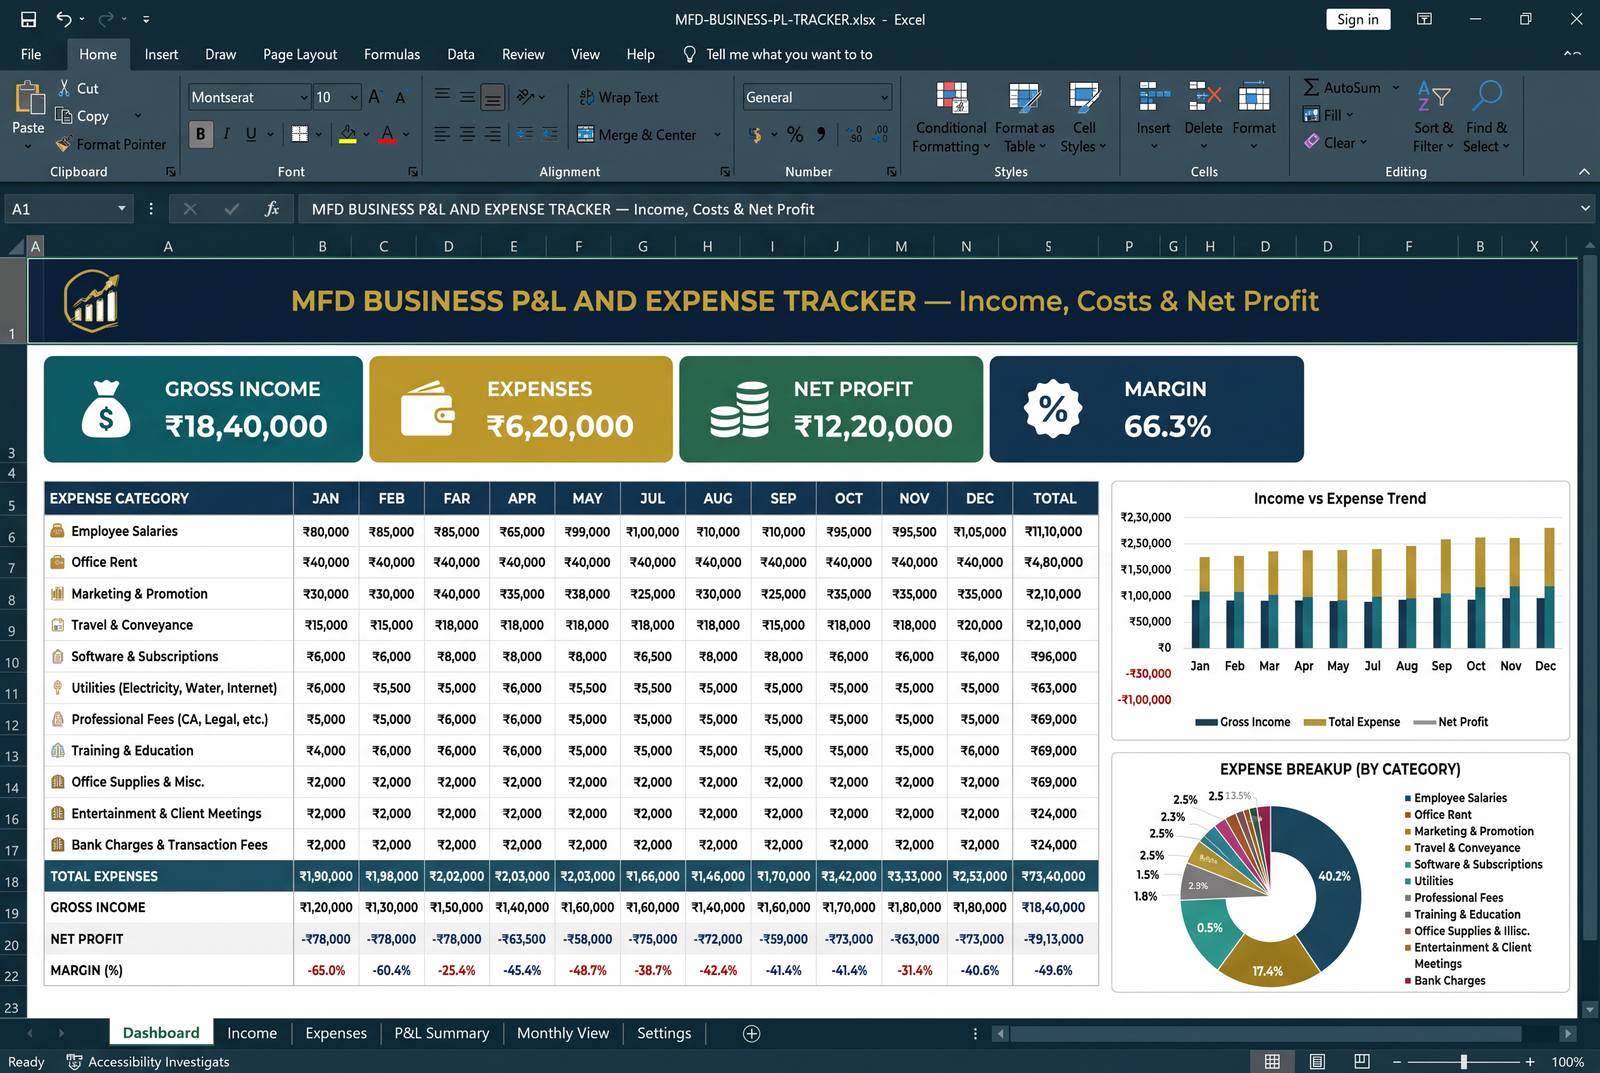Toggle Underline formatting

(x=251, y=134)
